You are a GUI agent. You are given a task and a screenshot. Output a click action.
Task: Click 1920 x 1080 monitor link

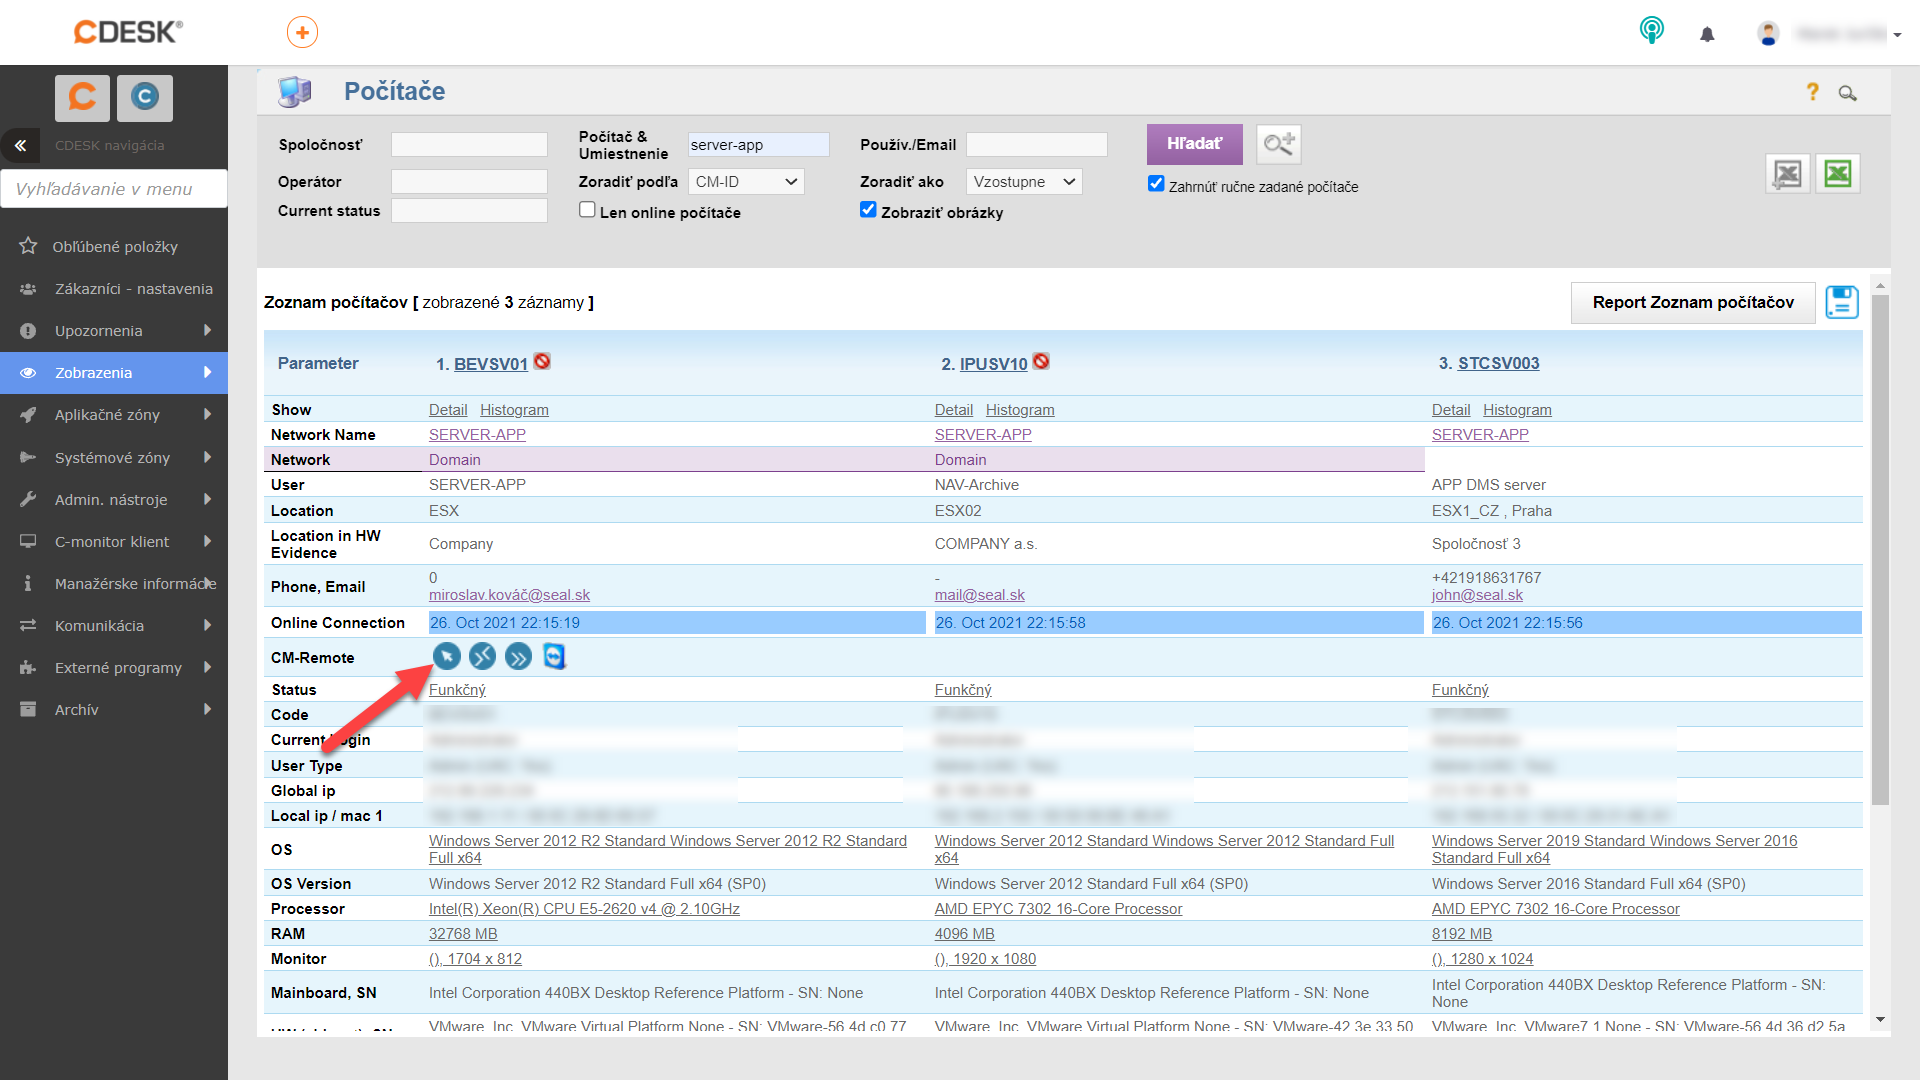[x=985, y=959]
